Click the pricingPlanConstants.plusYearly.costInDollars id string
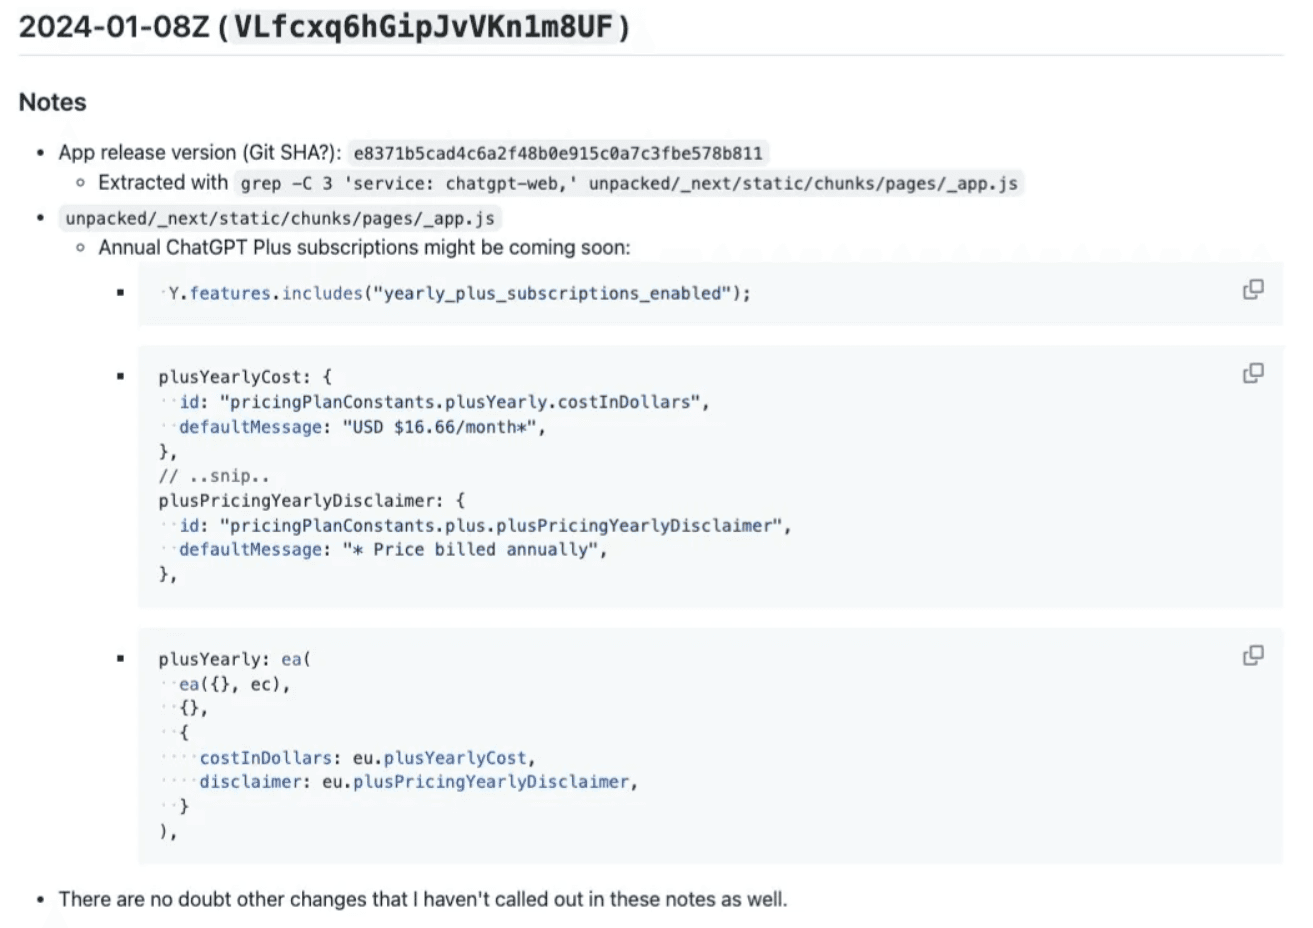 tap(462, 402)
